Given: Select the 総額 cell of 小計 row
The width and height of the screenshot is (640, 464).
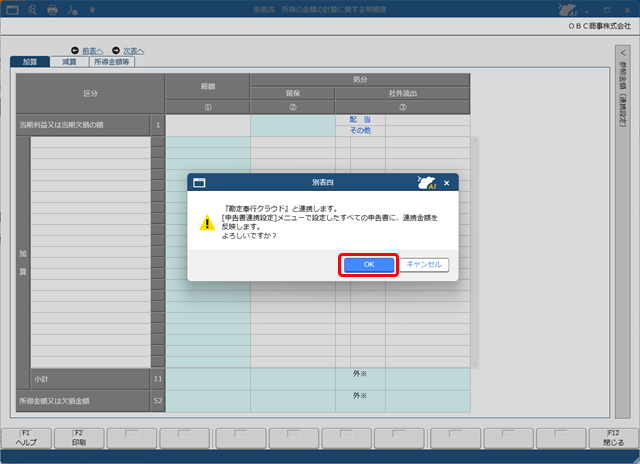Looking at the screenshot, I should tap(208, 379).
